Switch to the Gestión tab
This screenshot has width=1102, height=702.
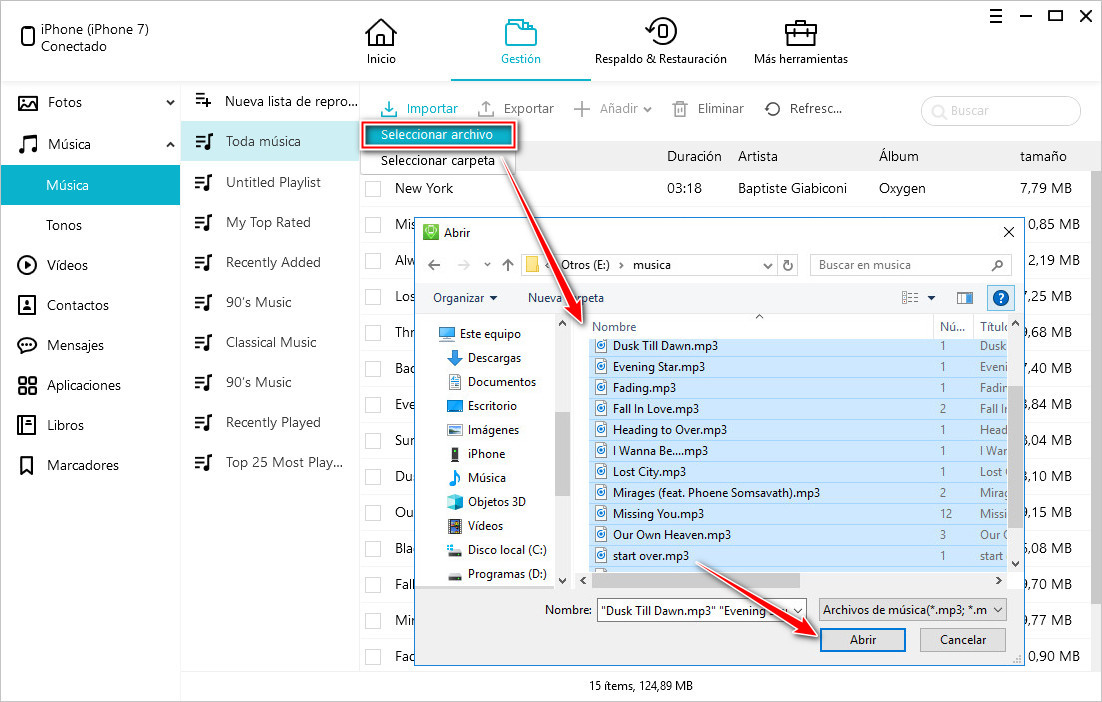pyautogui.click(x=520, y=42)
